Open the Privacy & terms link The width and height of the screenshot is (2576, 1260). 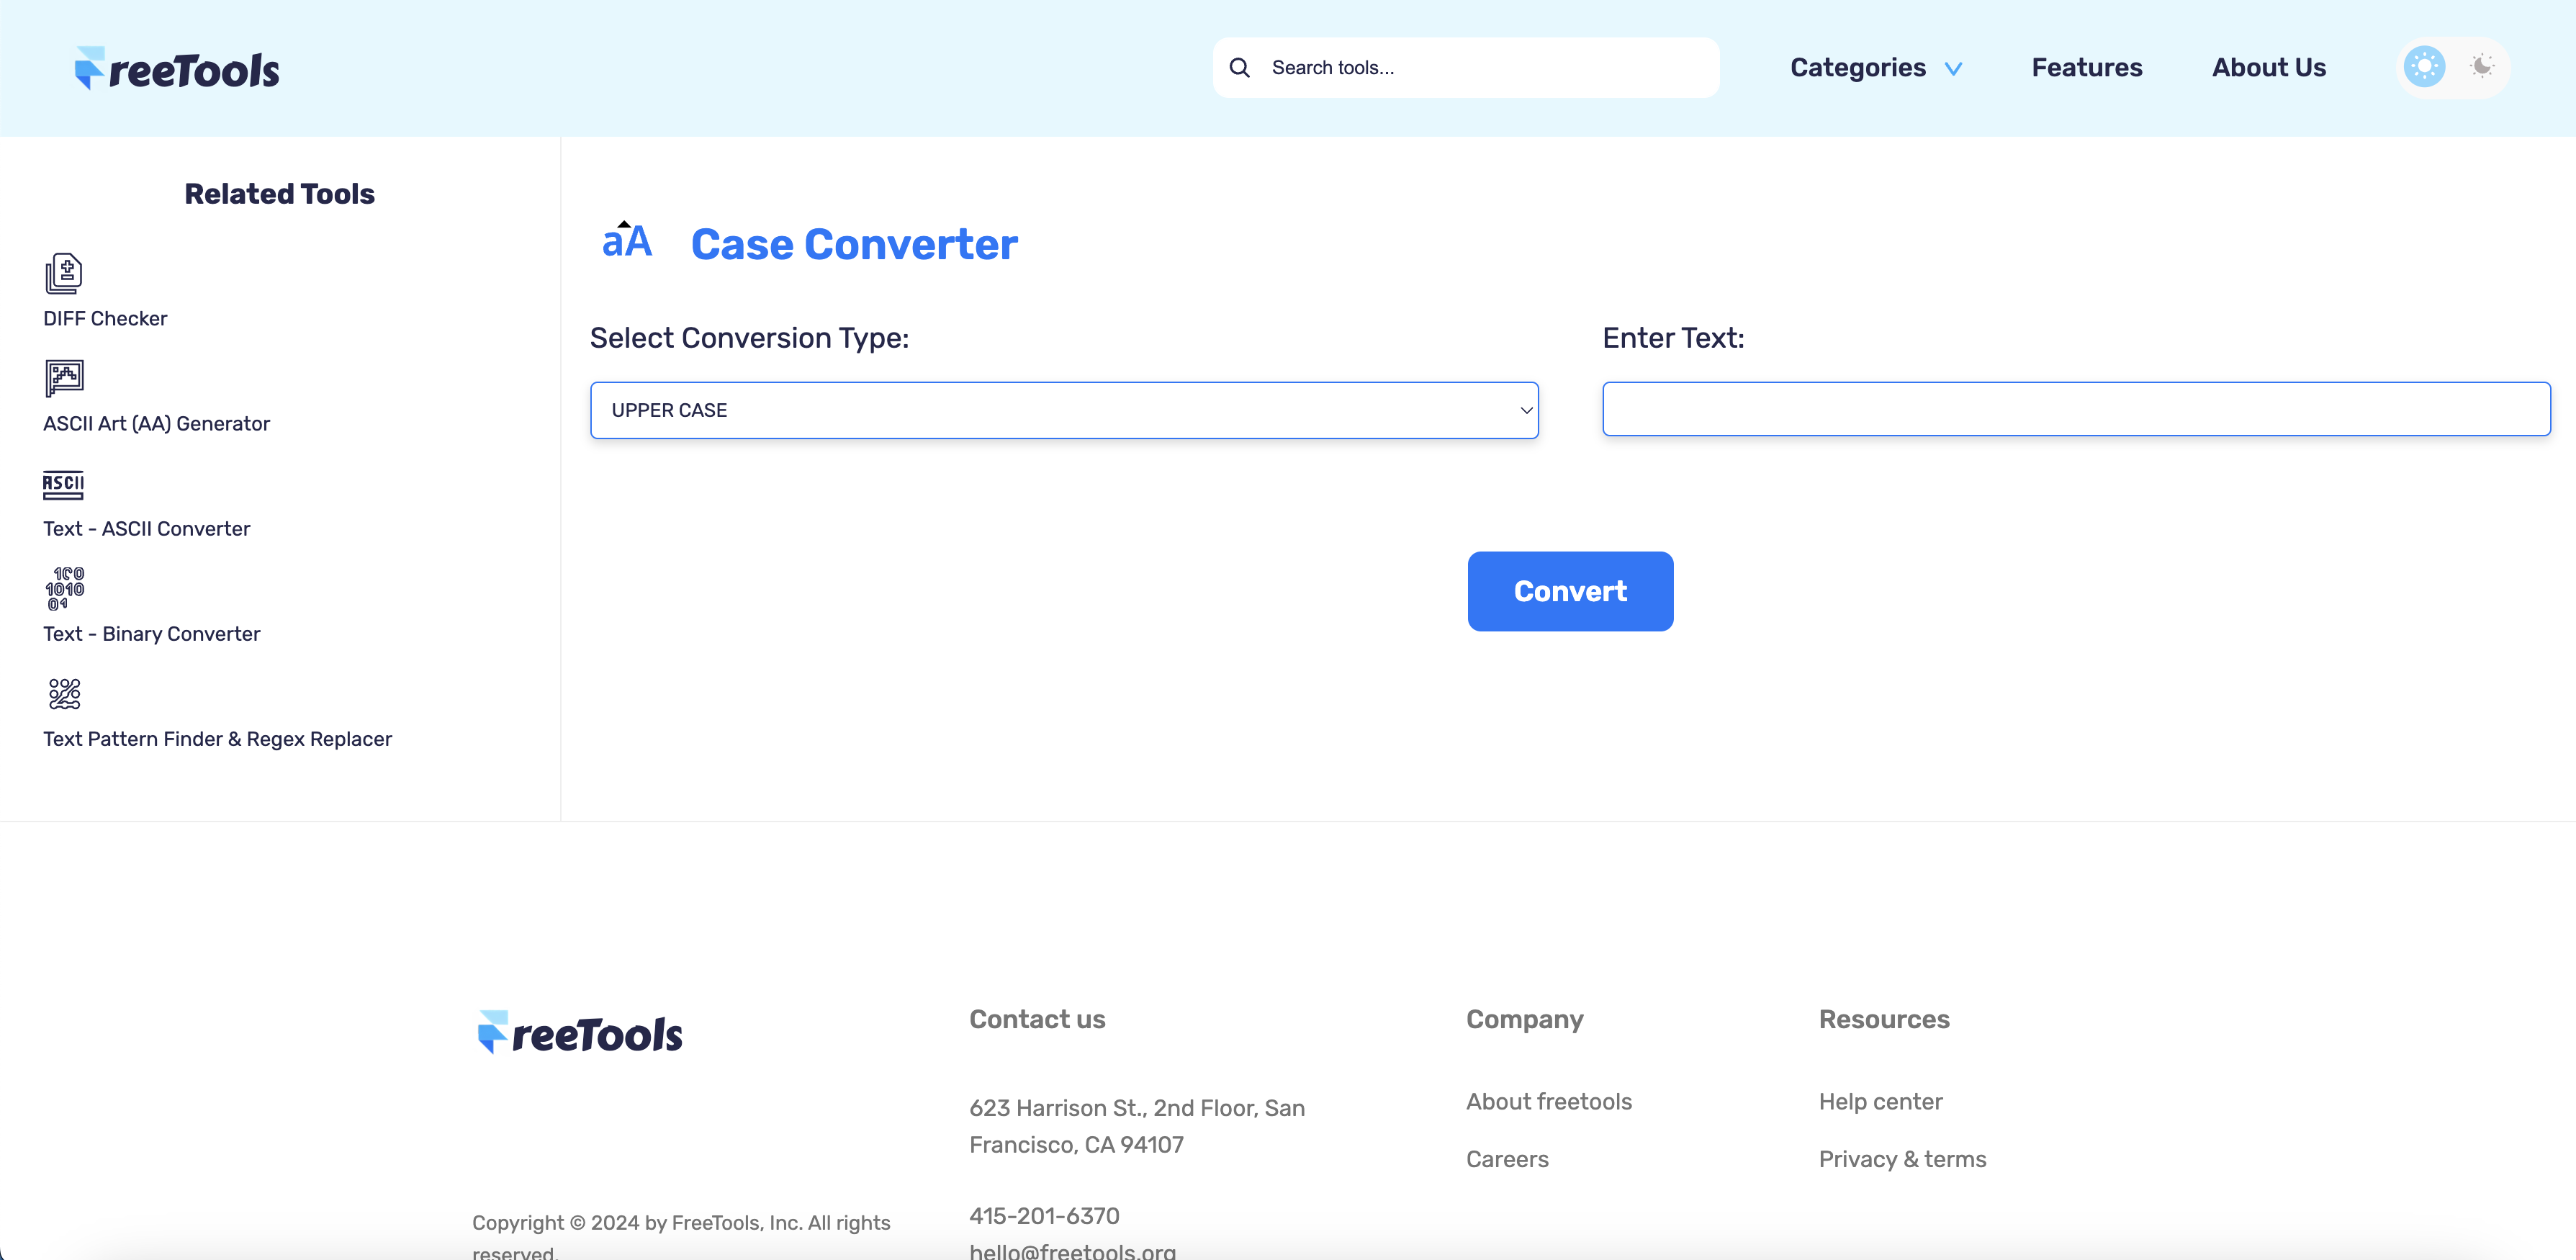point(1902,1159)
